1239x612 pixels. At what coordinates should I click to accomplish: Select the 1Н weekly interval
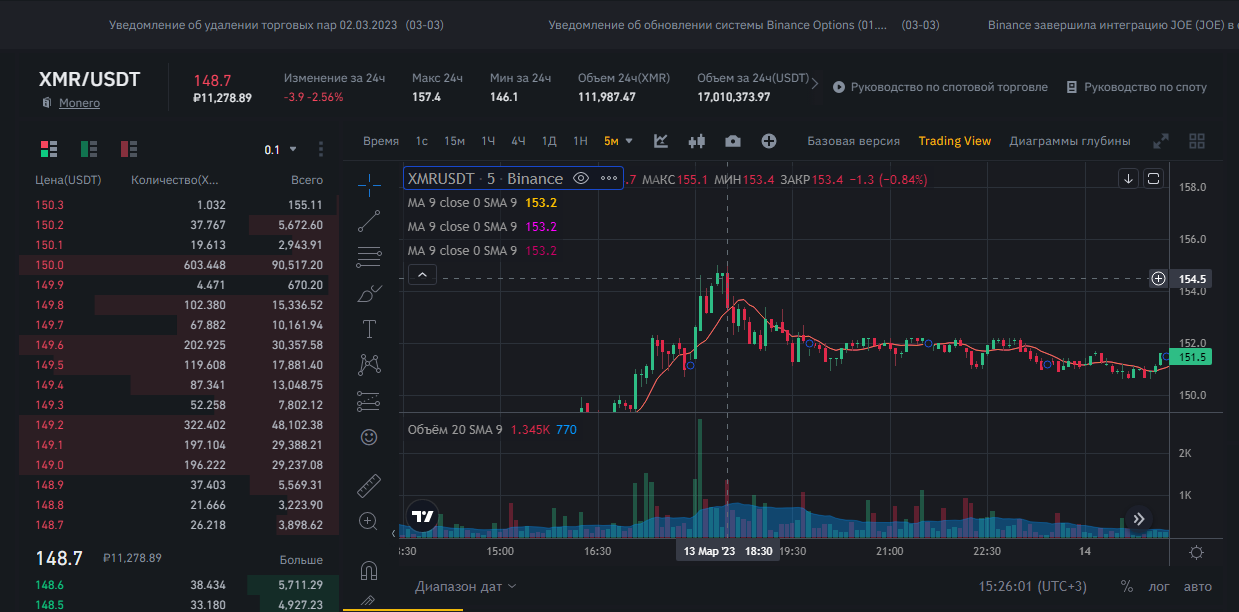tap(580, 141)
